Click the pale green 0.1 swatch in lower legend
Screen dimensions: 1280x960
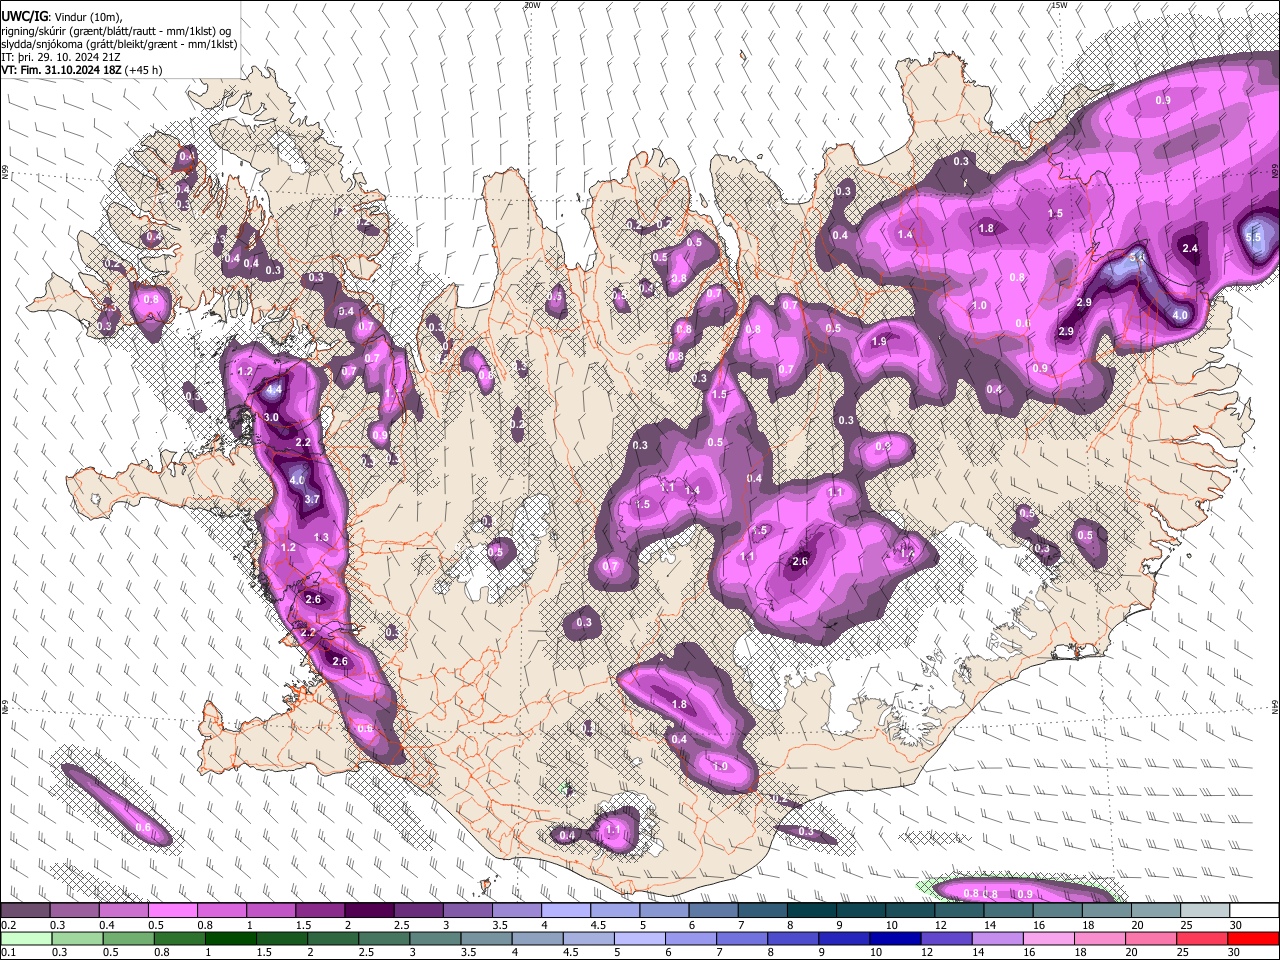(25, 939)
